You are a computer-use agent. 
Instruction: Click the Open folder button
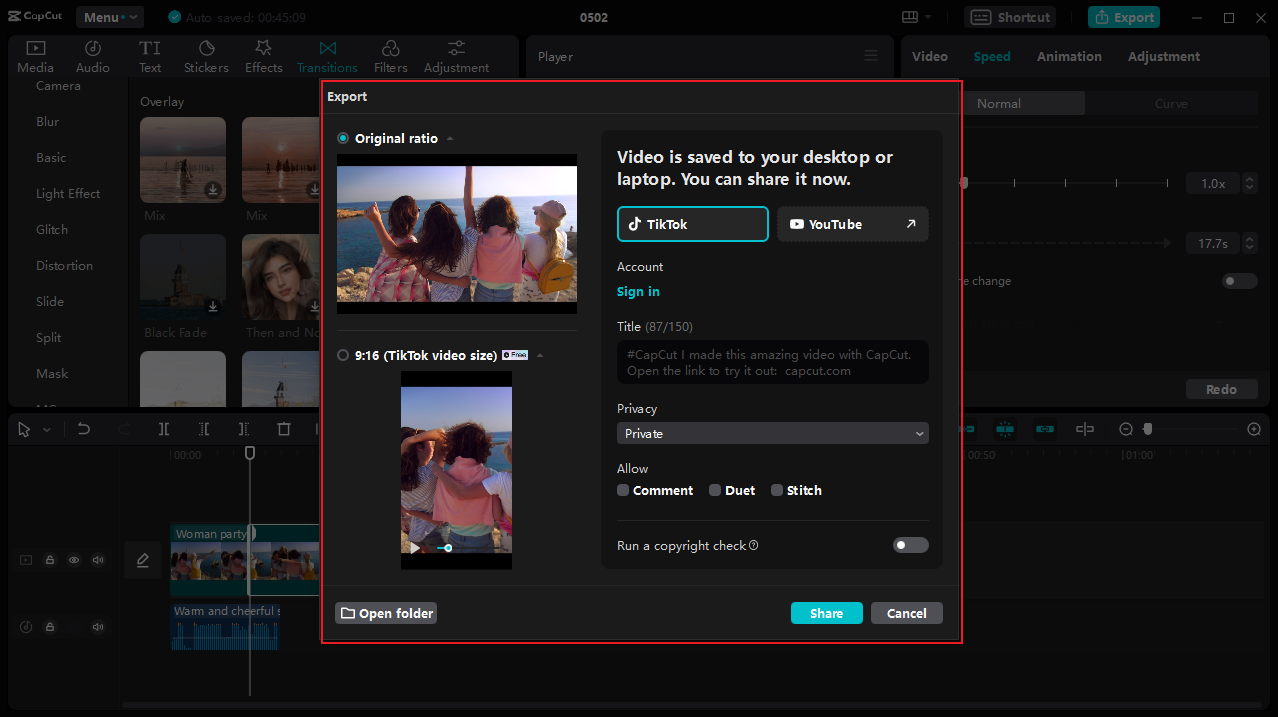pos(386,613)
